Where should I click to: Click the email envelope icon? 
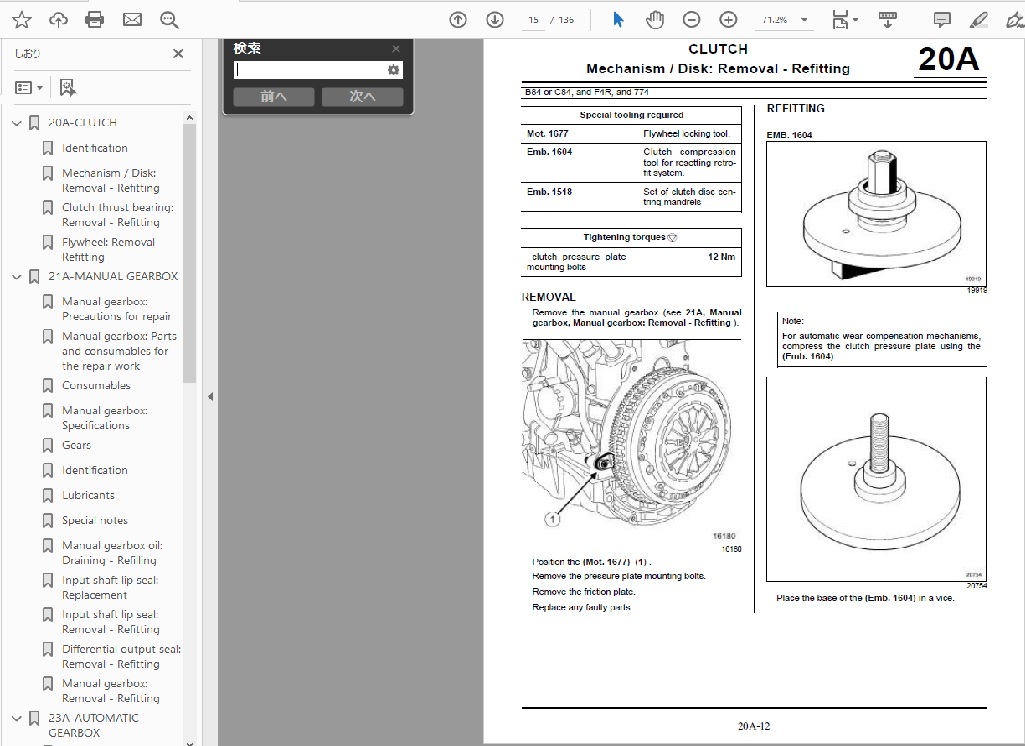coord(132,20)
